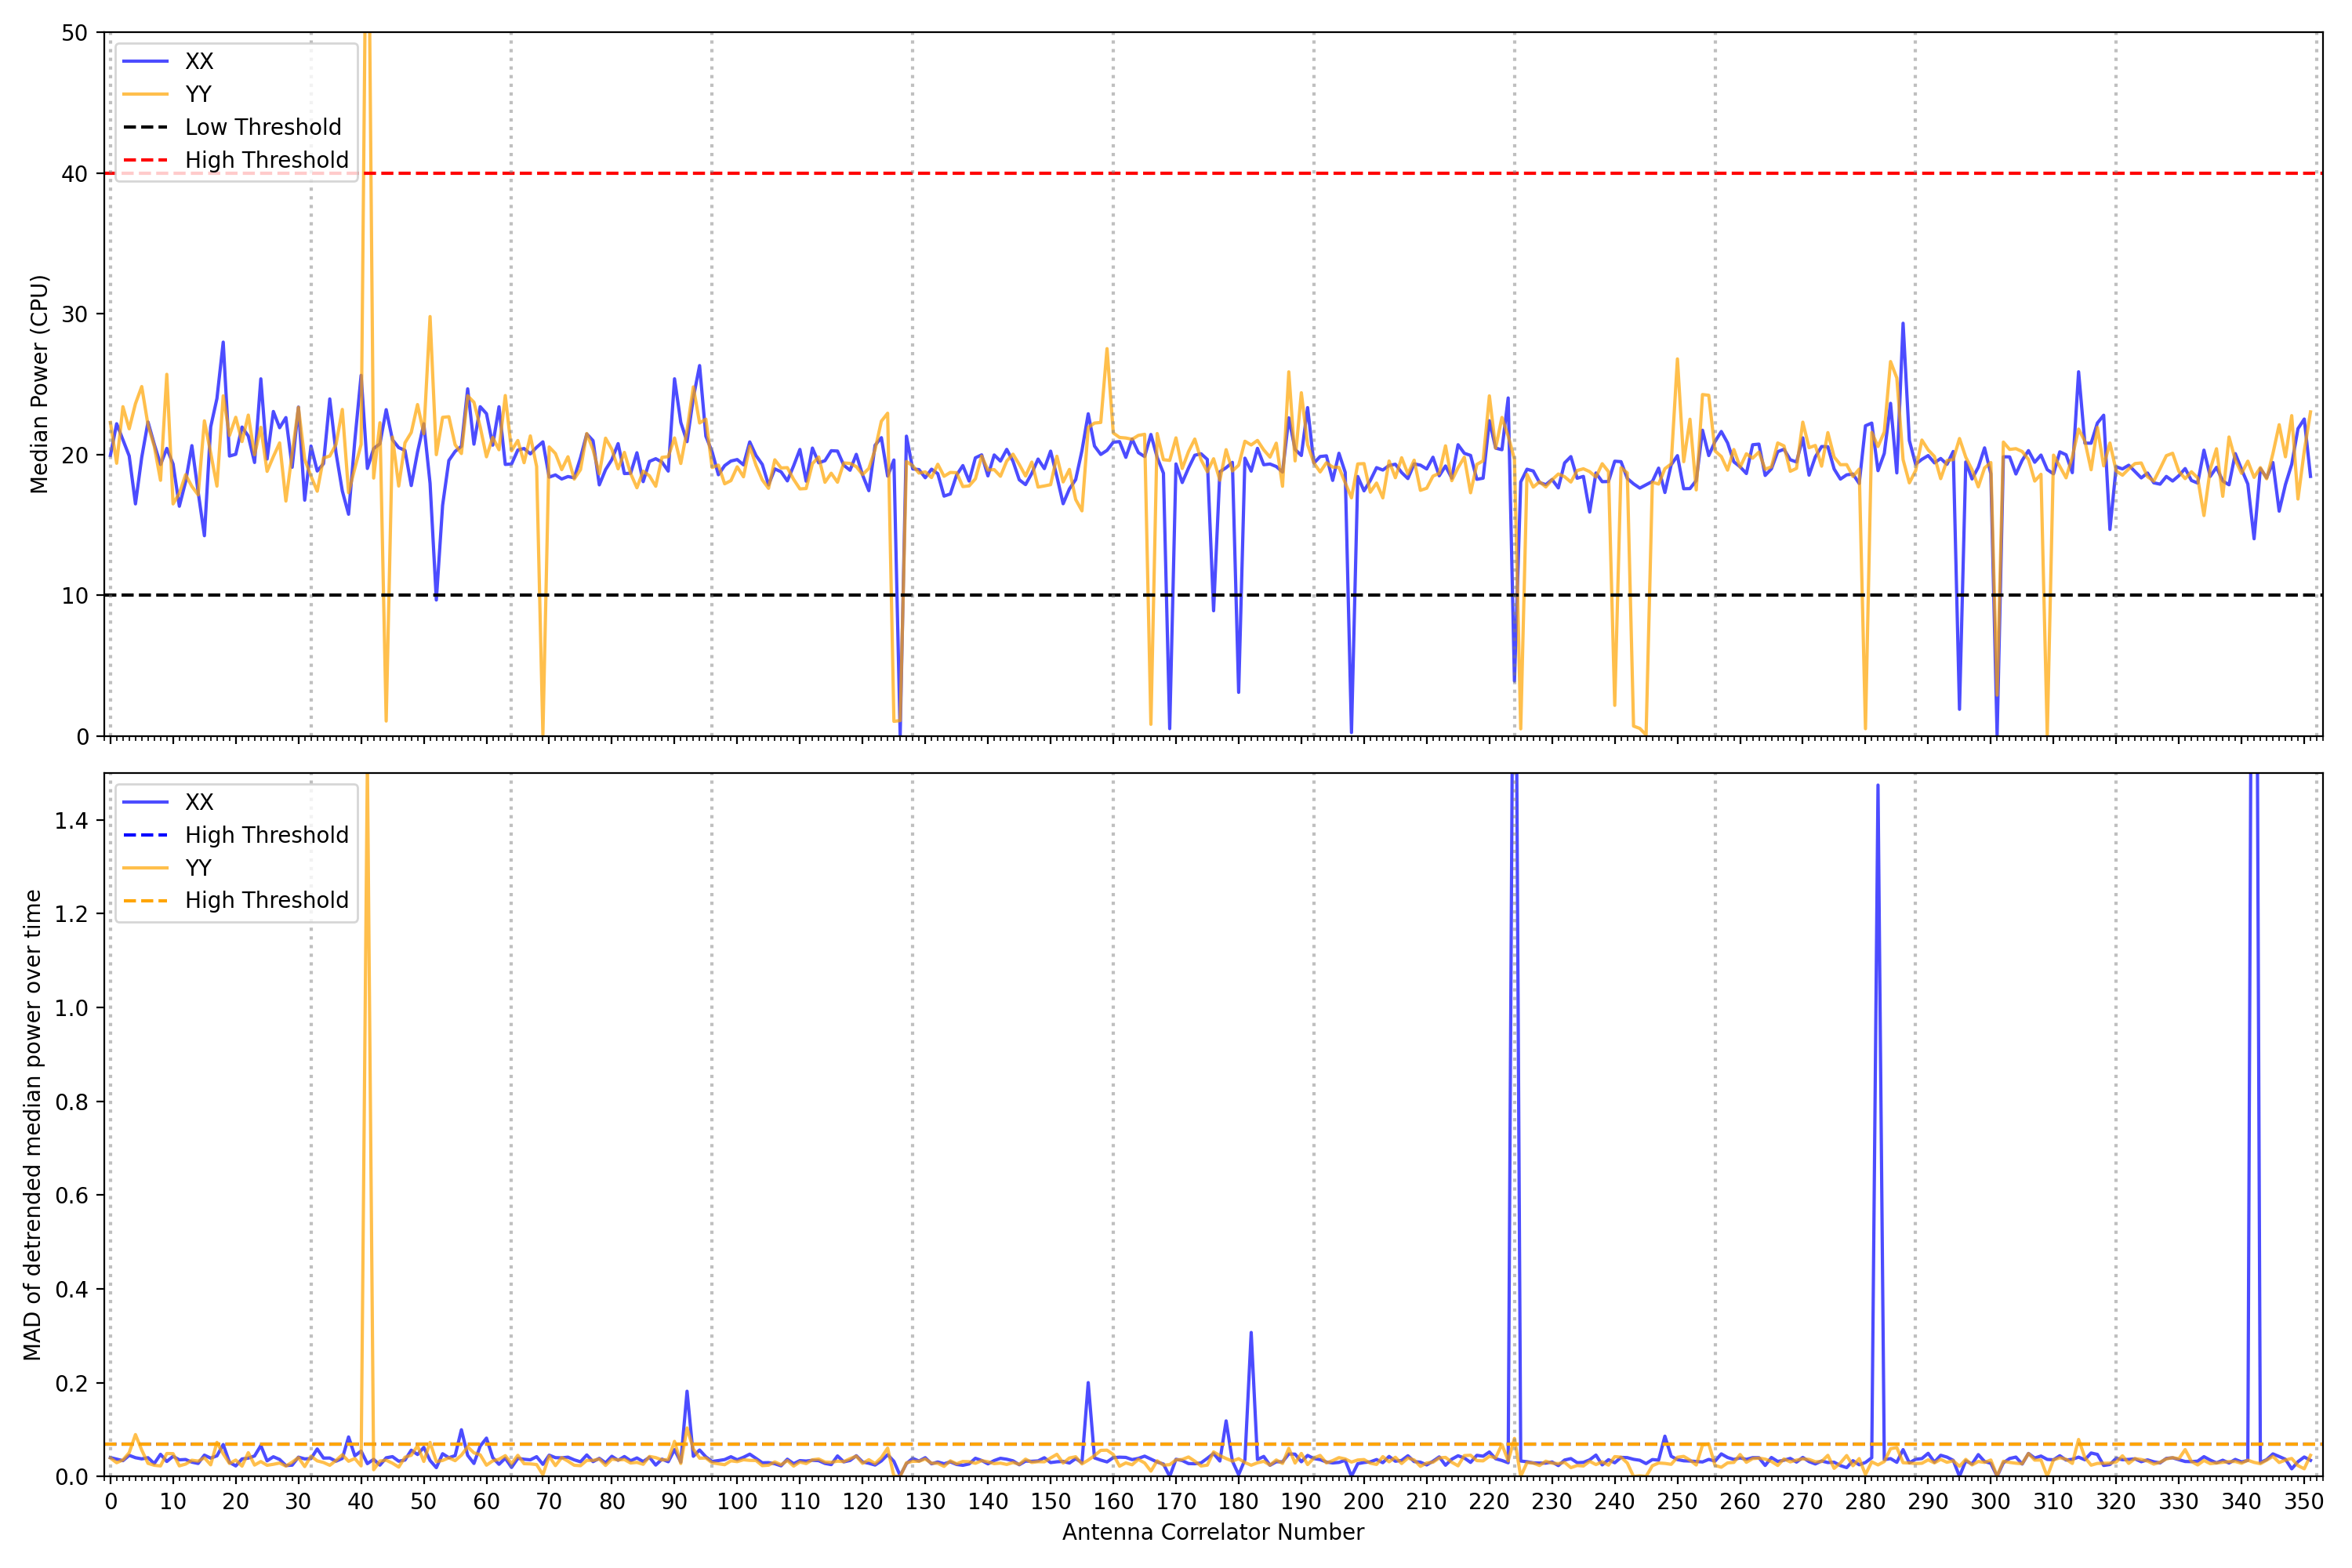2352x1568 pixels.
Task: Click the XX legend entry in bottom plot
Action: click(x=198, y=802)
